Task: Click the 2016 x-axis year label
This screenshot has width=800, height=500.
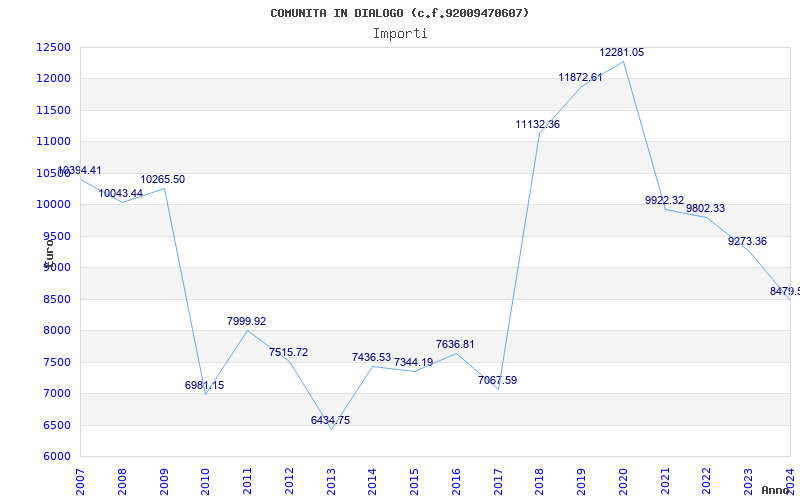Action: (x=456, y=482)
